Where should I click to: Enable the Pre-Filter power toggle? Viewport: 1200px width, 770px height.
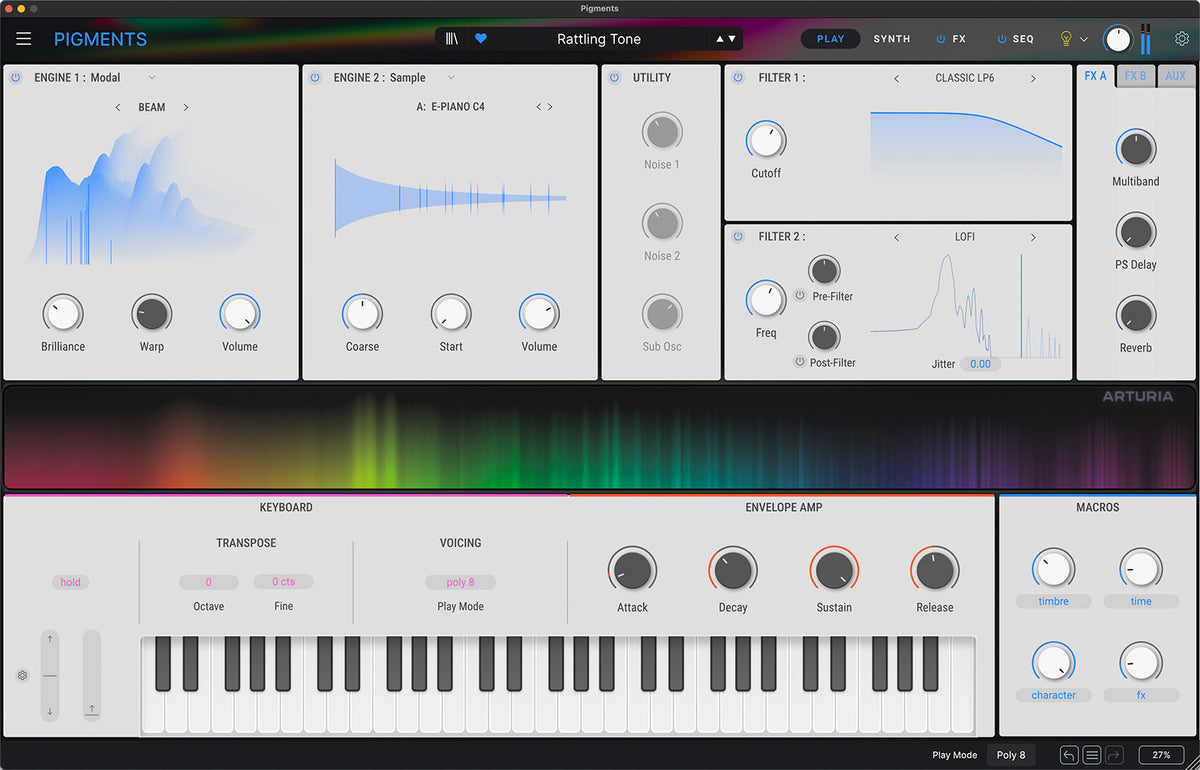click(799, 296)
